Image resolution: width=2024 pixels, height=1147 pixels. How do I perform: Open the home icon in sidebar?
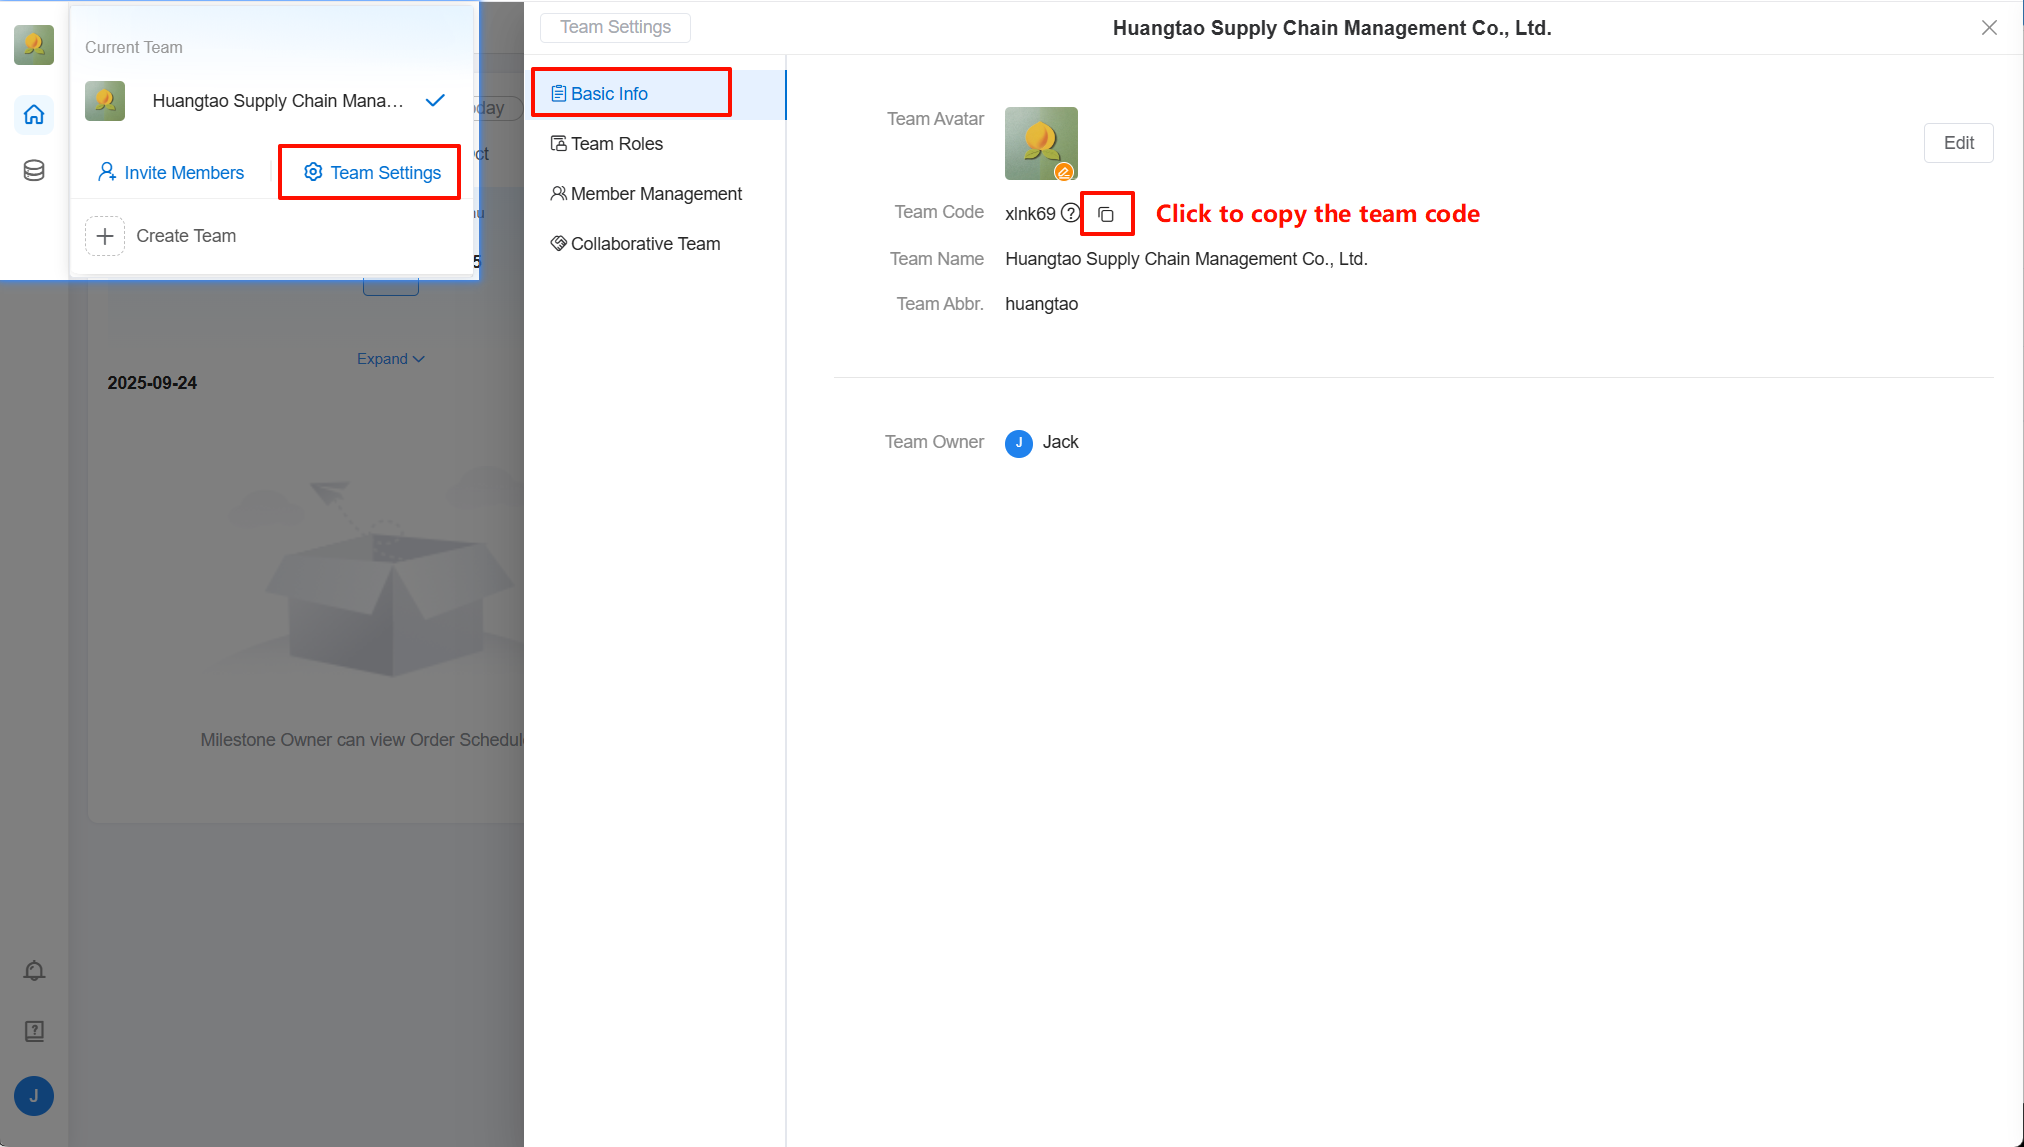34,115
